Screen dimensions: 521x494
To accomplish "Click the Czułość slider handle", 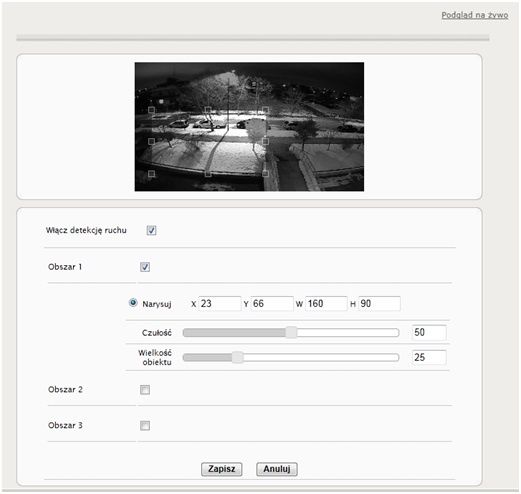I will (x=291, y=332).
